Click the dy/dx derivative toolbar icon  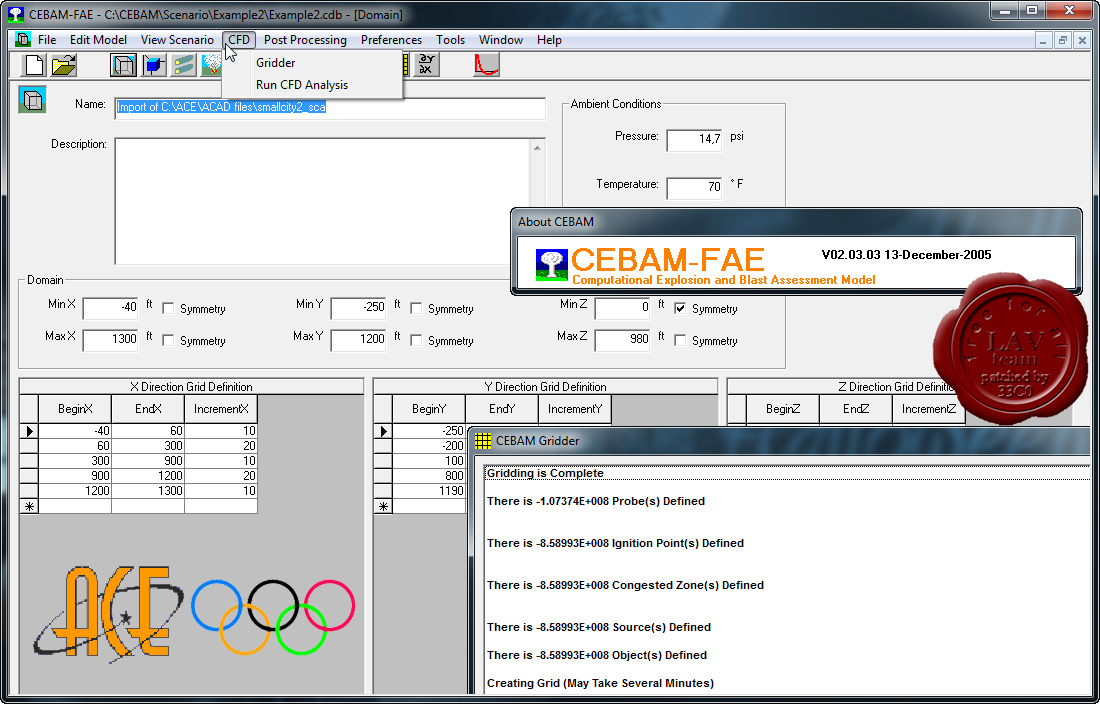[426, 65]
